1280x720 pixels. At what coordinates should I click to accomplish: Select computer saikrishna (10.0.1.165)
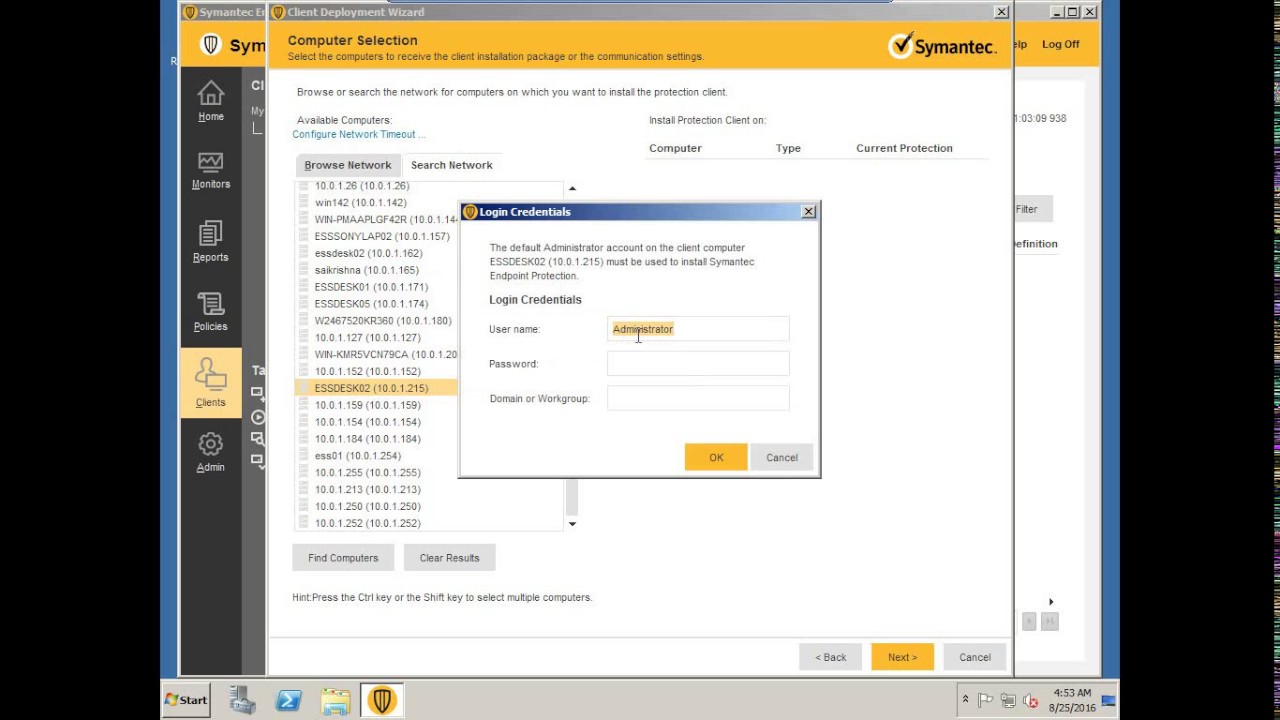click(x=366, y=270)
